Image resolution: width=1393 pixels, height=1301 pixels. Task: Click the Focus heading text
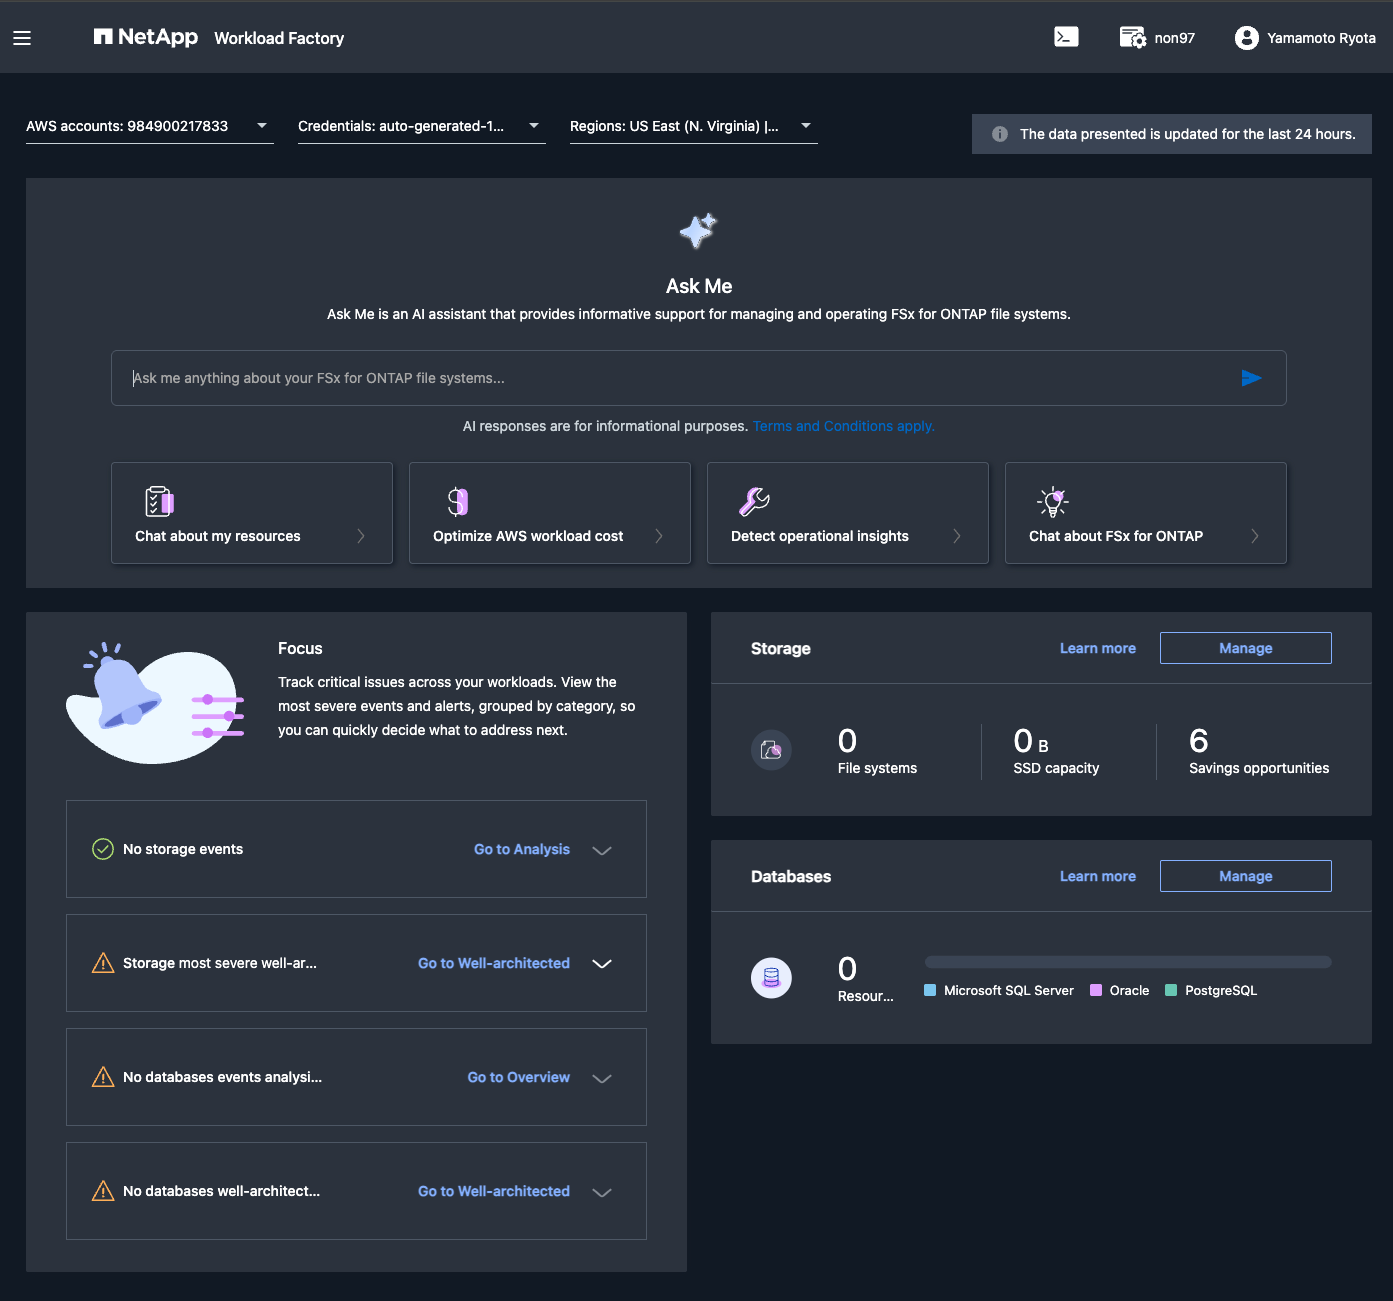coord(300,648)
